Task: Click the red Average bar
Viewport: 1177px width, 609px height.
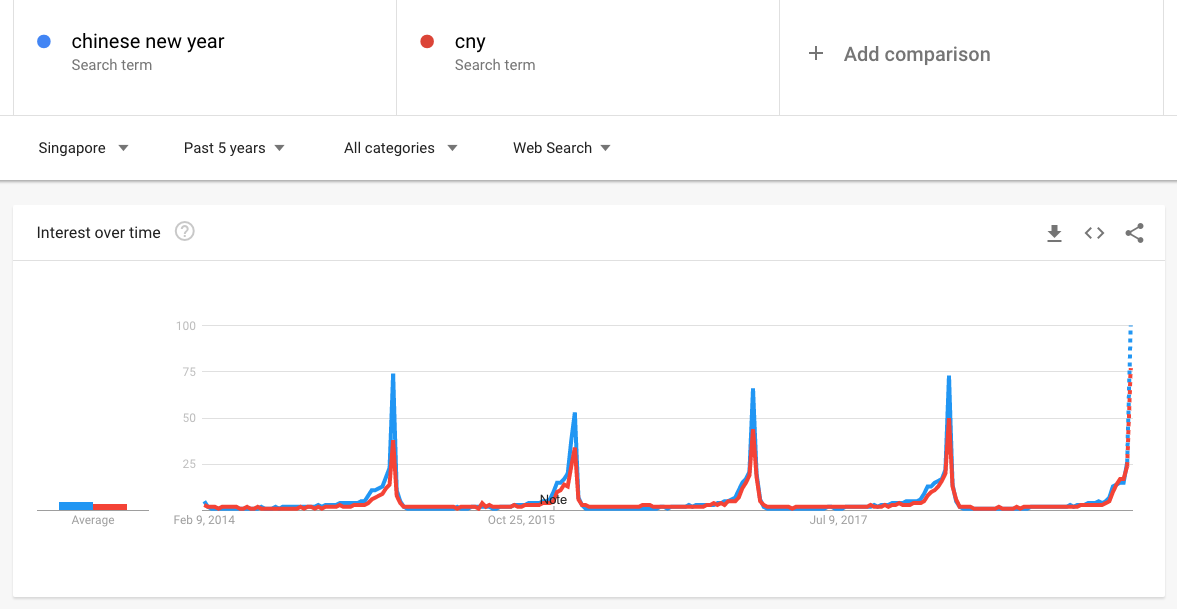Action: (x=110, y=507)
